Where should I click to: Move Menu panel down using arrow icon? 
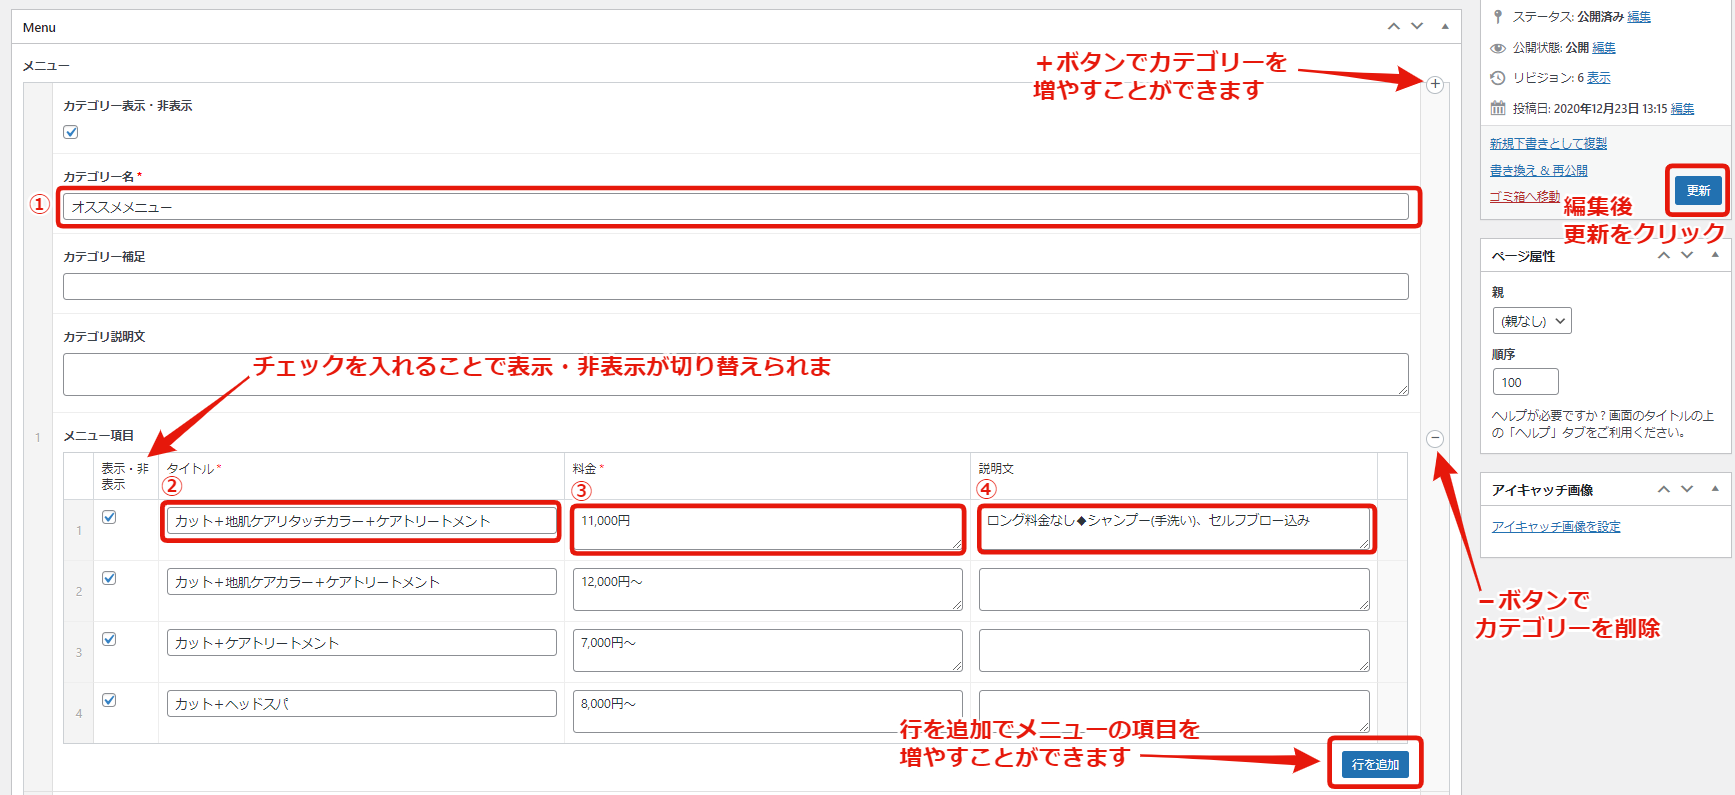1417,27
